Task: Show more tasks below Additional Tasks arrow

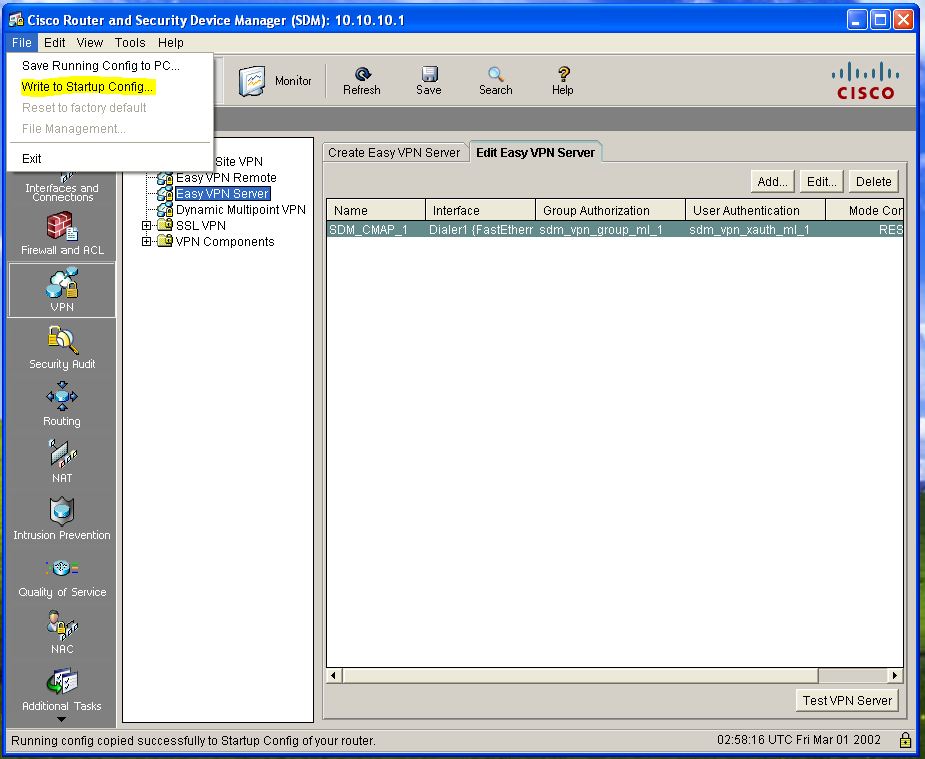Action: click(61, 719)
